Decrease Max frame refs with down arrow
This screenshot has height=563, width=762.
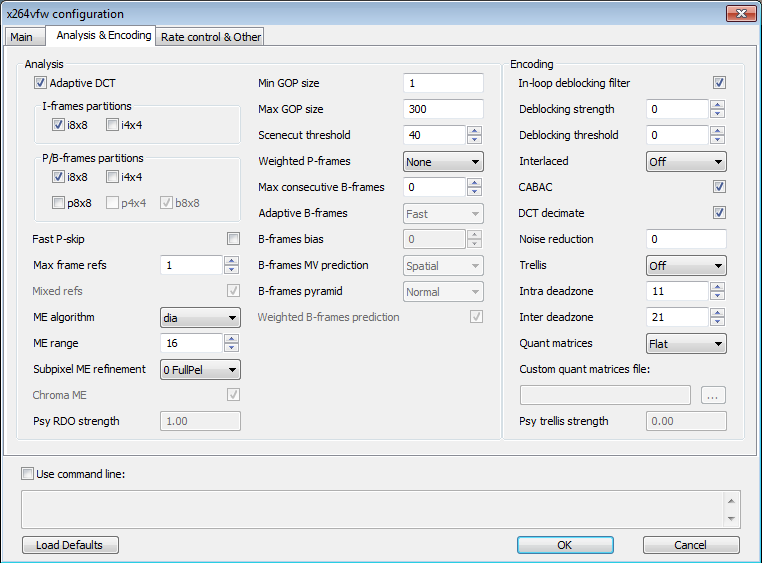point(231,270)
